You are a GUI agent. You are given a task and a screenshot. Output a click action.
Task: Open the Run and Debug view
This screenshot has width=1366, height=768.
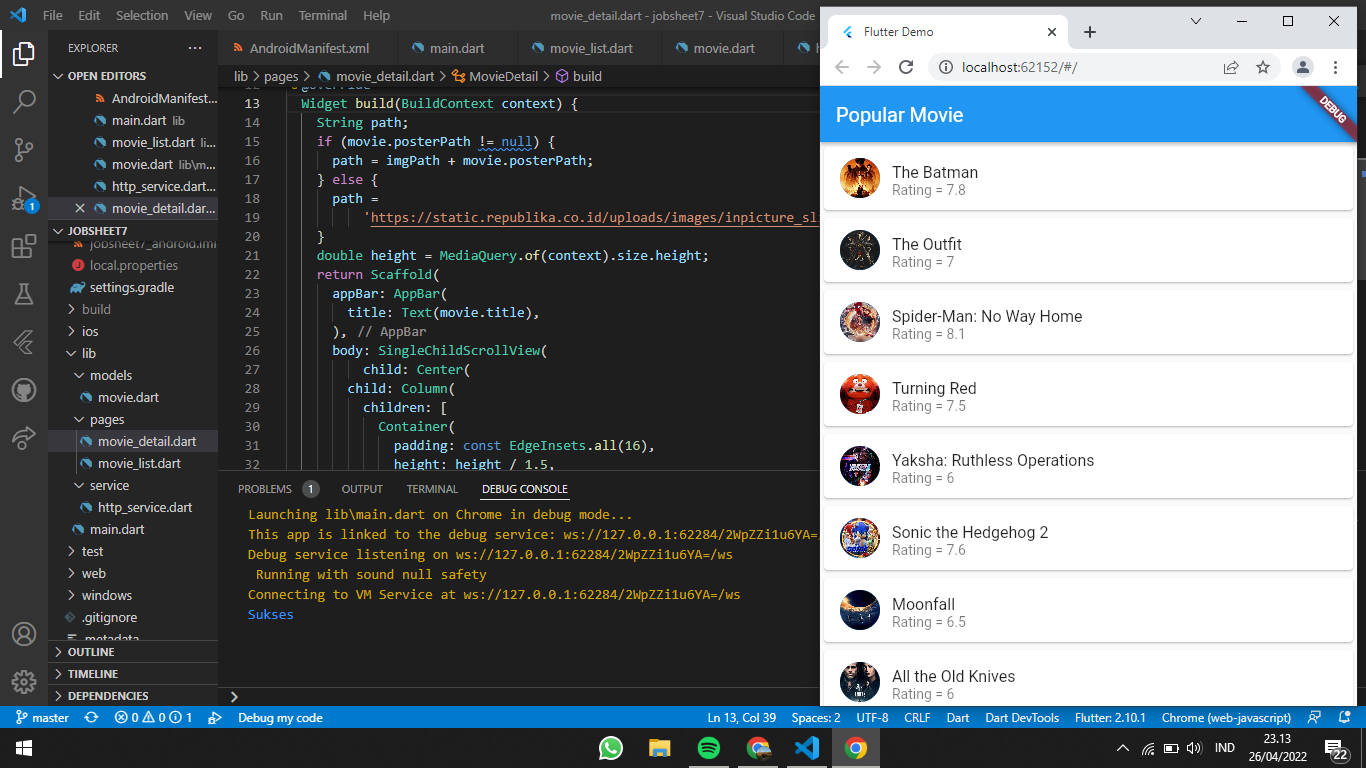pos(24,198)
